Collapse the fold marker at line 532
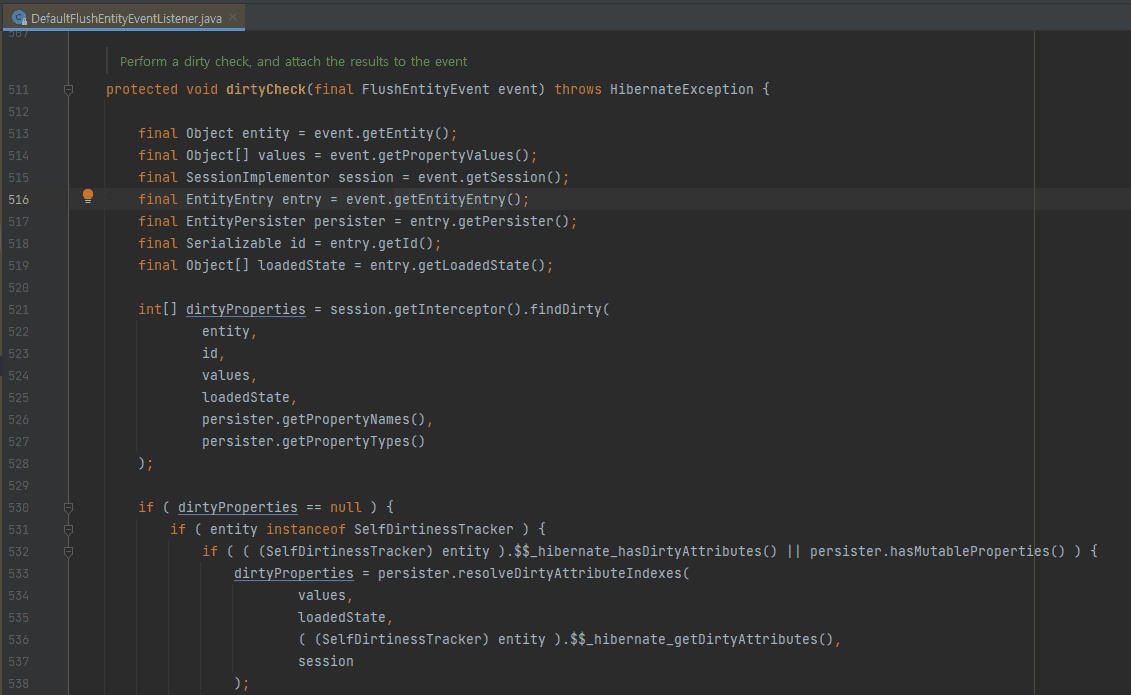Screen dimensions: 1131x695 [x=69, y=552]
